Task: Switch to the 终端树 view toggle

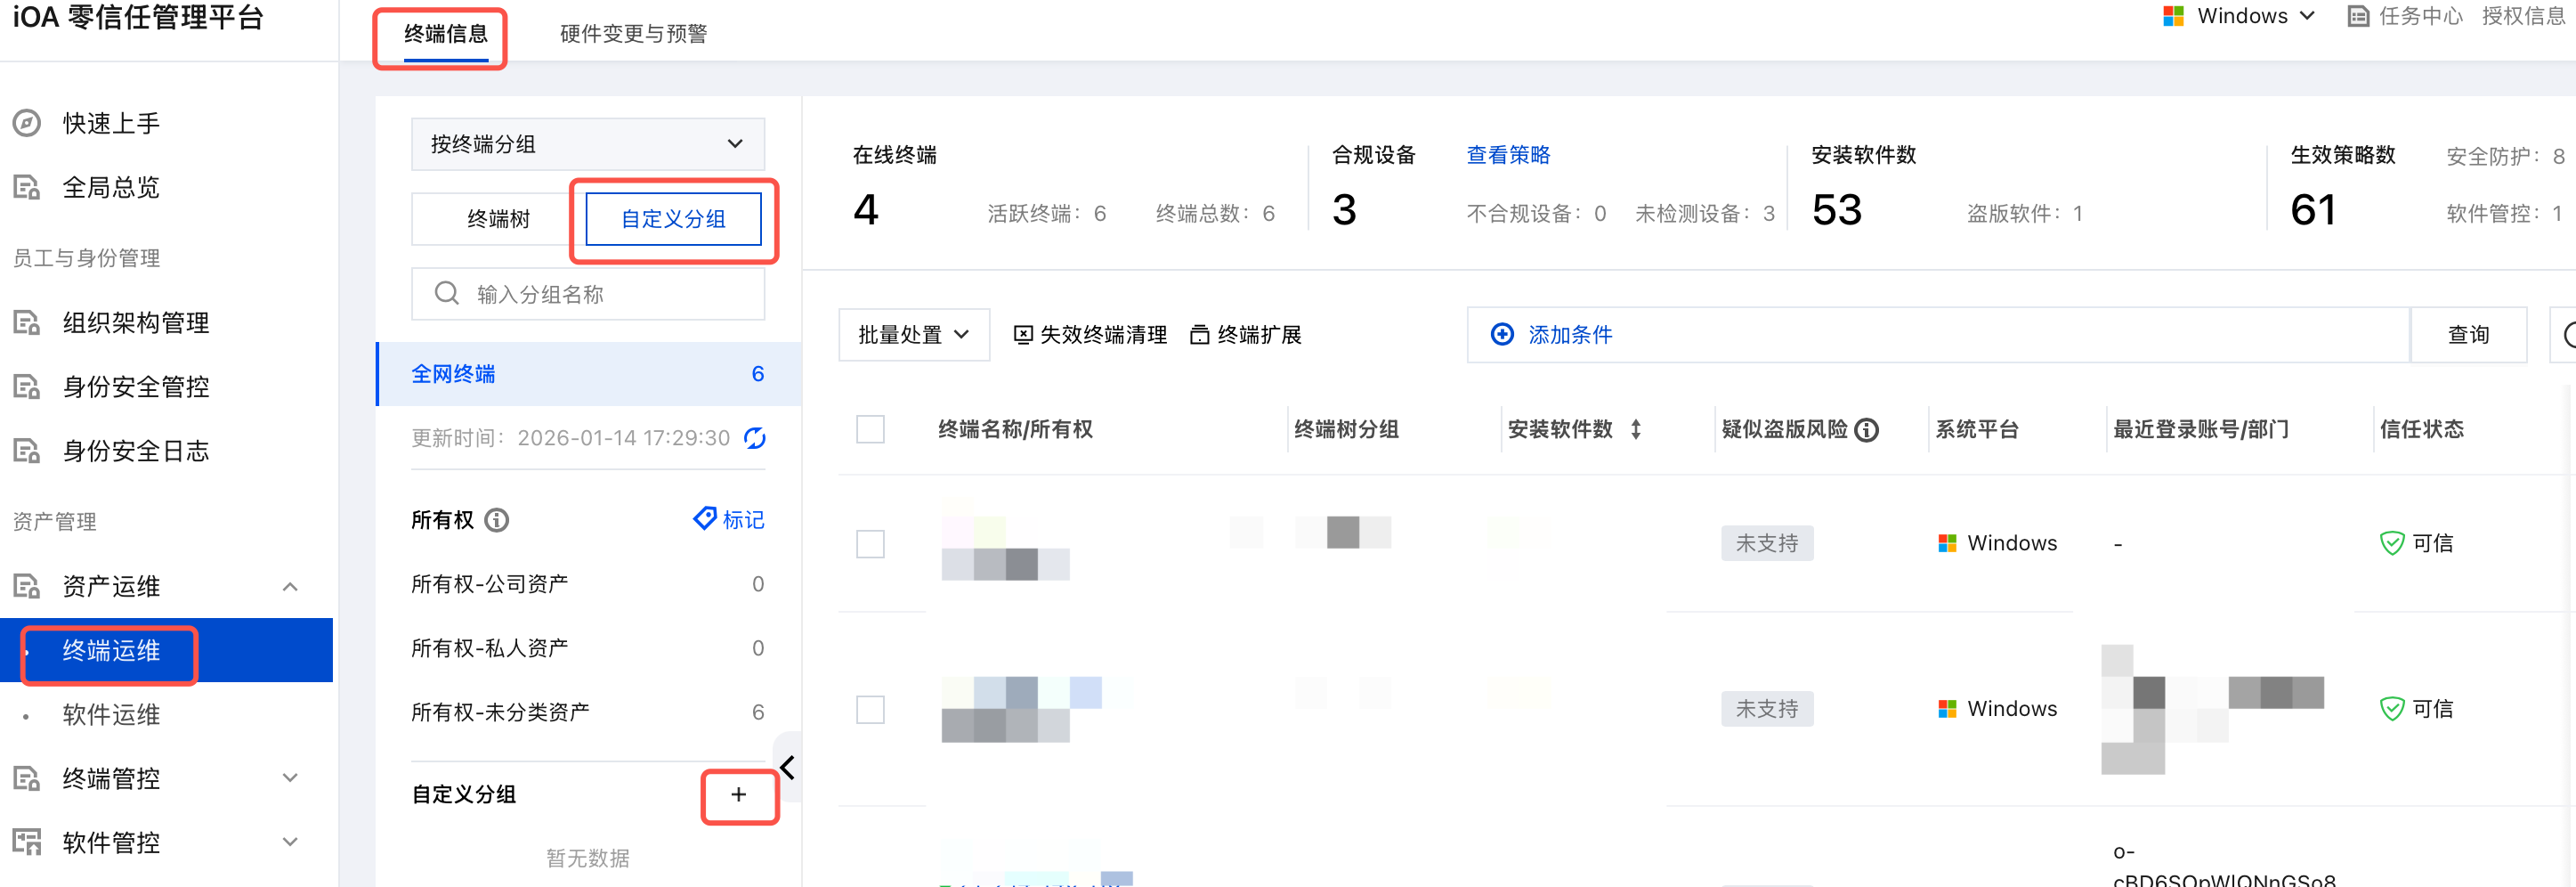Action: pos(498,219)
